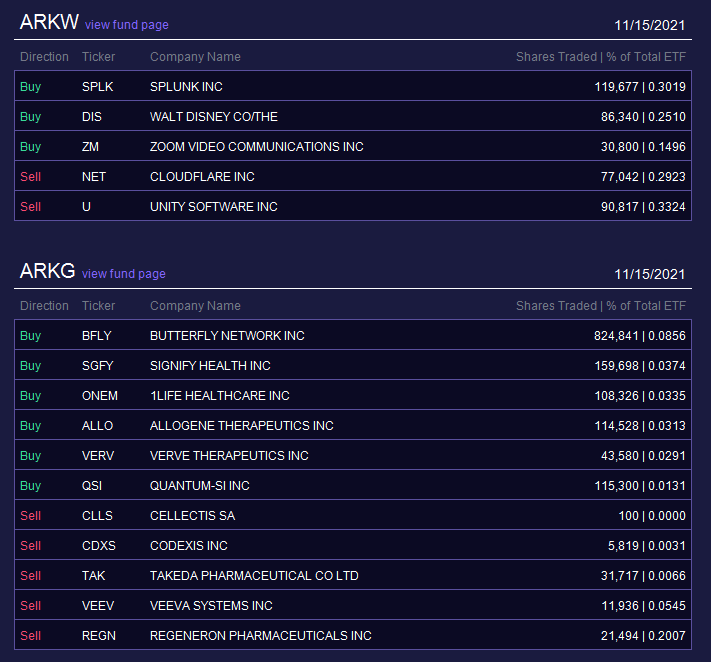Select the DIS ticker cell
This screenshot has width=711, height=662.
[x=92, y=117]
